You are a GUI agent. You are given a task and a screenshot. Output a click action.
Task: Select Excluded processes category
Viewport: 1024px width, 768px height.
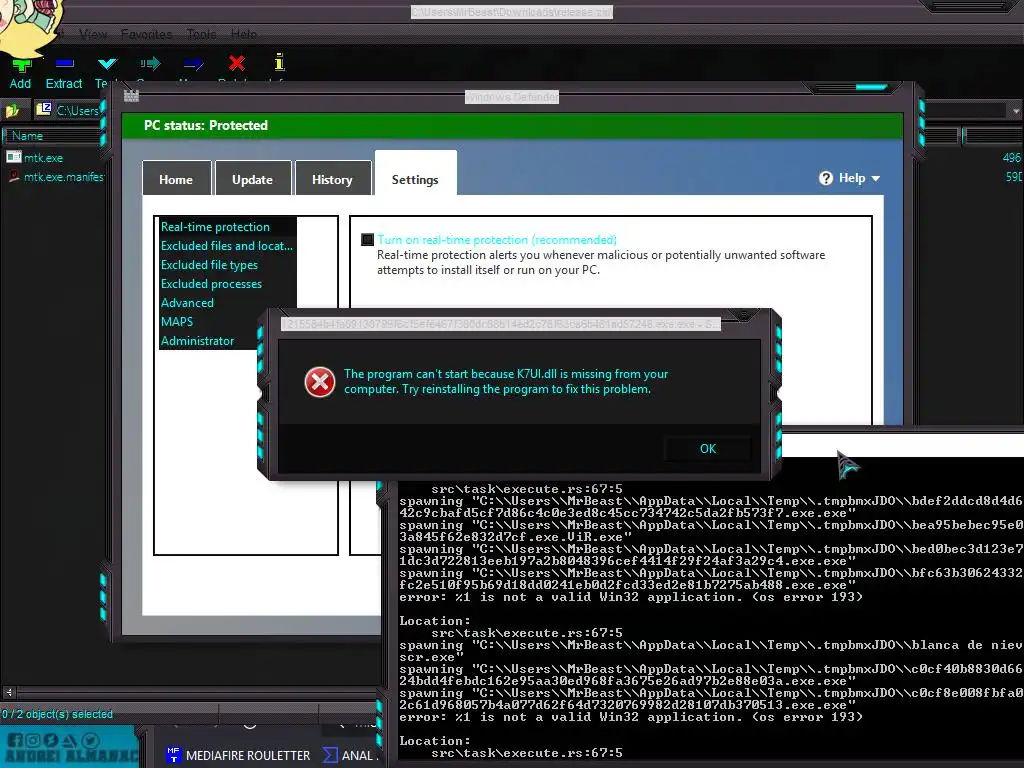coord(228,283)
